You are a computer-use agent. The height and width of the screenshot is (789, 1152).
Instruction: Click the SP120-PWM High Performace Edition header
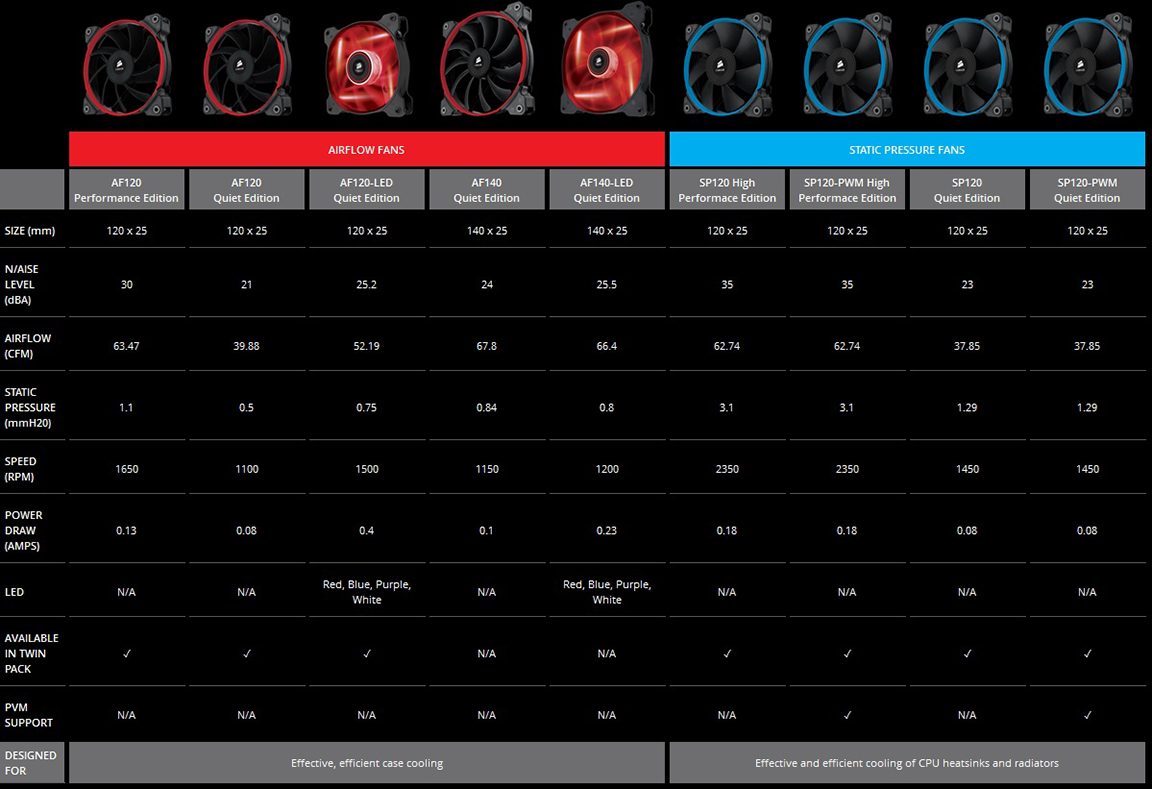click(x=847, y=190)
